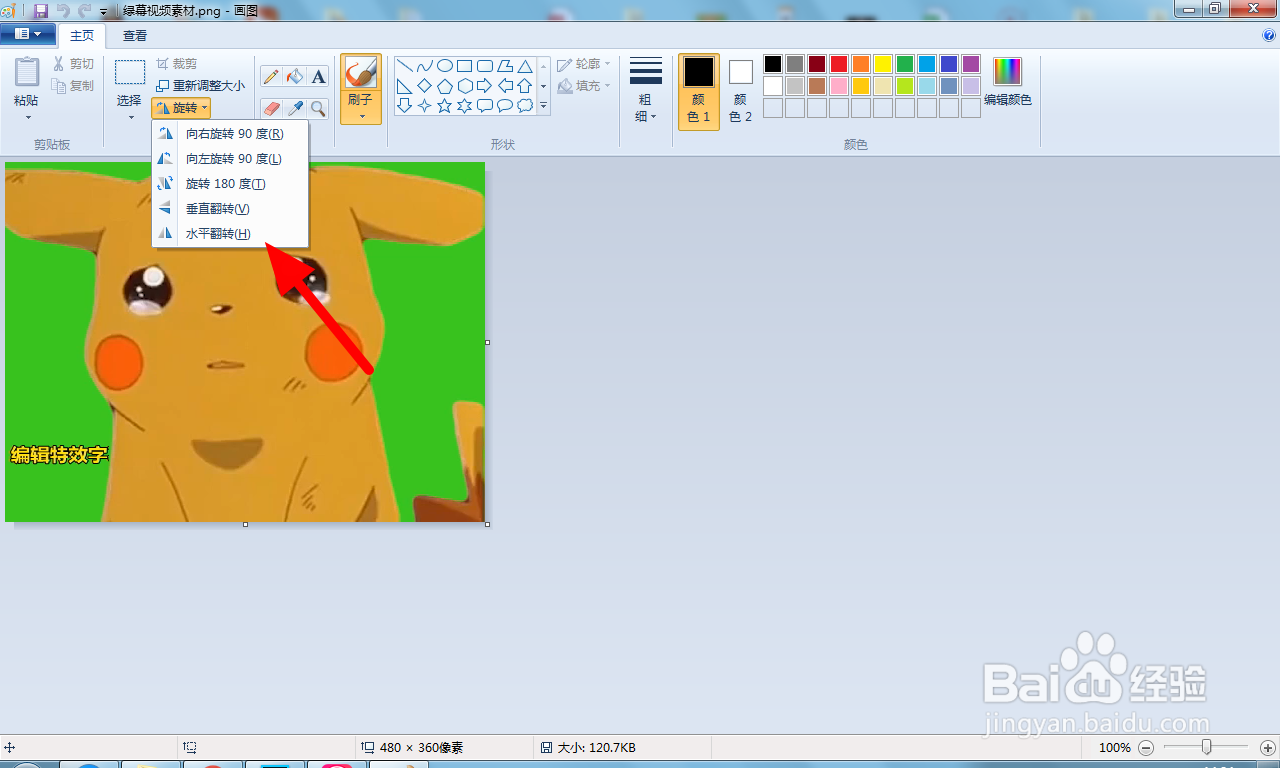Choose 向右旋转 90 度 menu item

tap(230, 133)
